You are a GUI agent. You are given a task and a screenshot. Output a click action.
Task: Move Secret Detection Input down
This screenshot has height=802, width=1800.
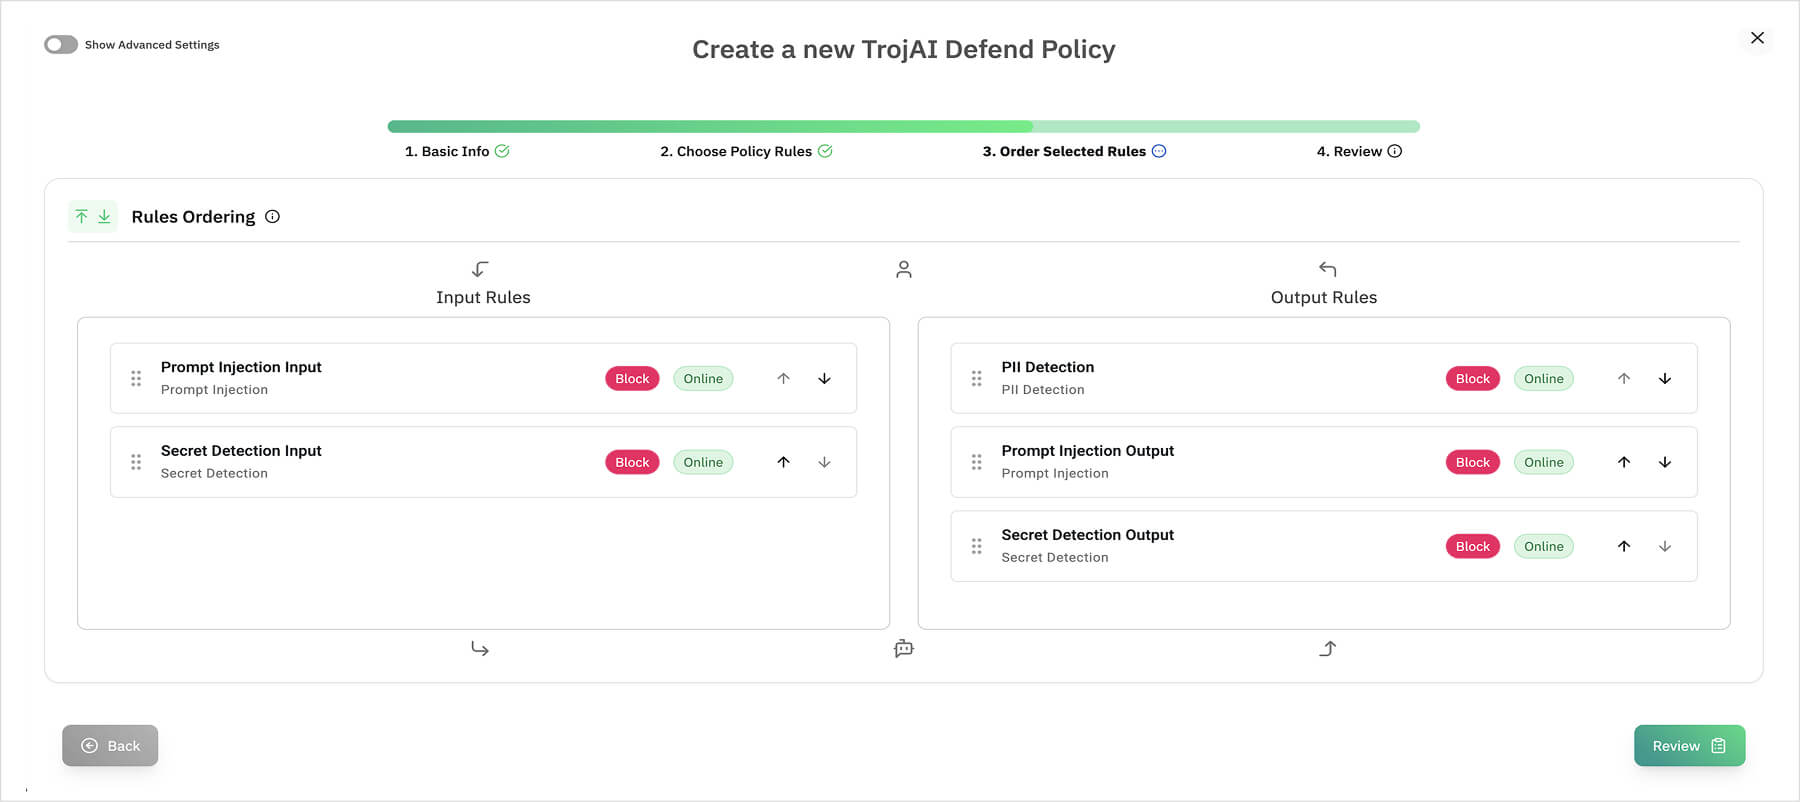[x=824, y=462]
